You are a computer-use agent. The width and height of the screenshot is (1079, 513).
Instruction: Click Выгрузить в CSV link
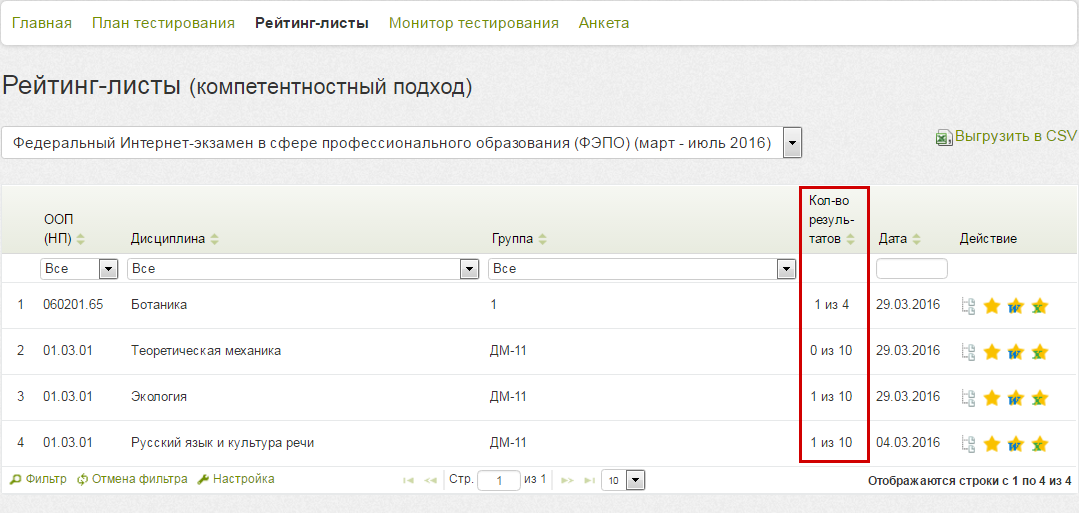click(1015, 136)
